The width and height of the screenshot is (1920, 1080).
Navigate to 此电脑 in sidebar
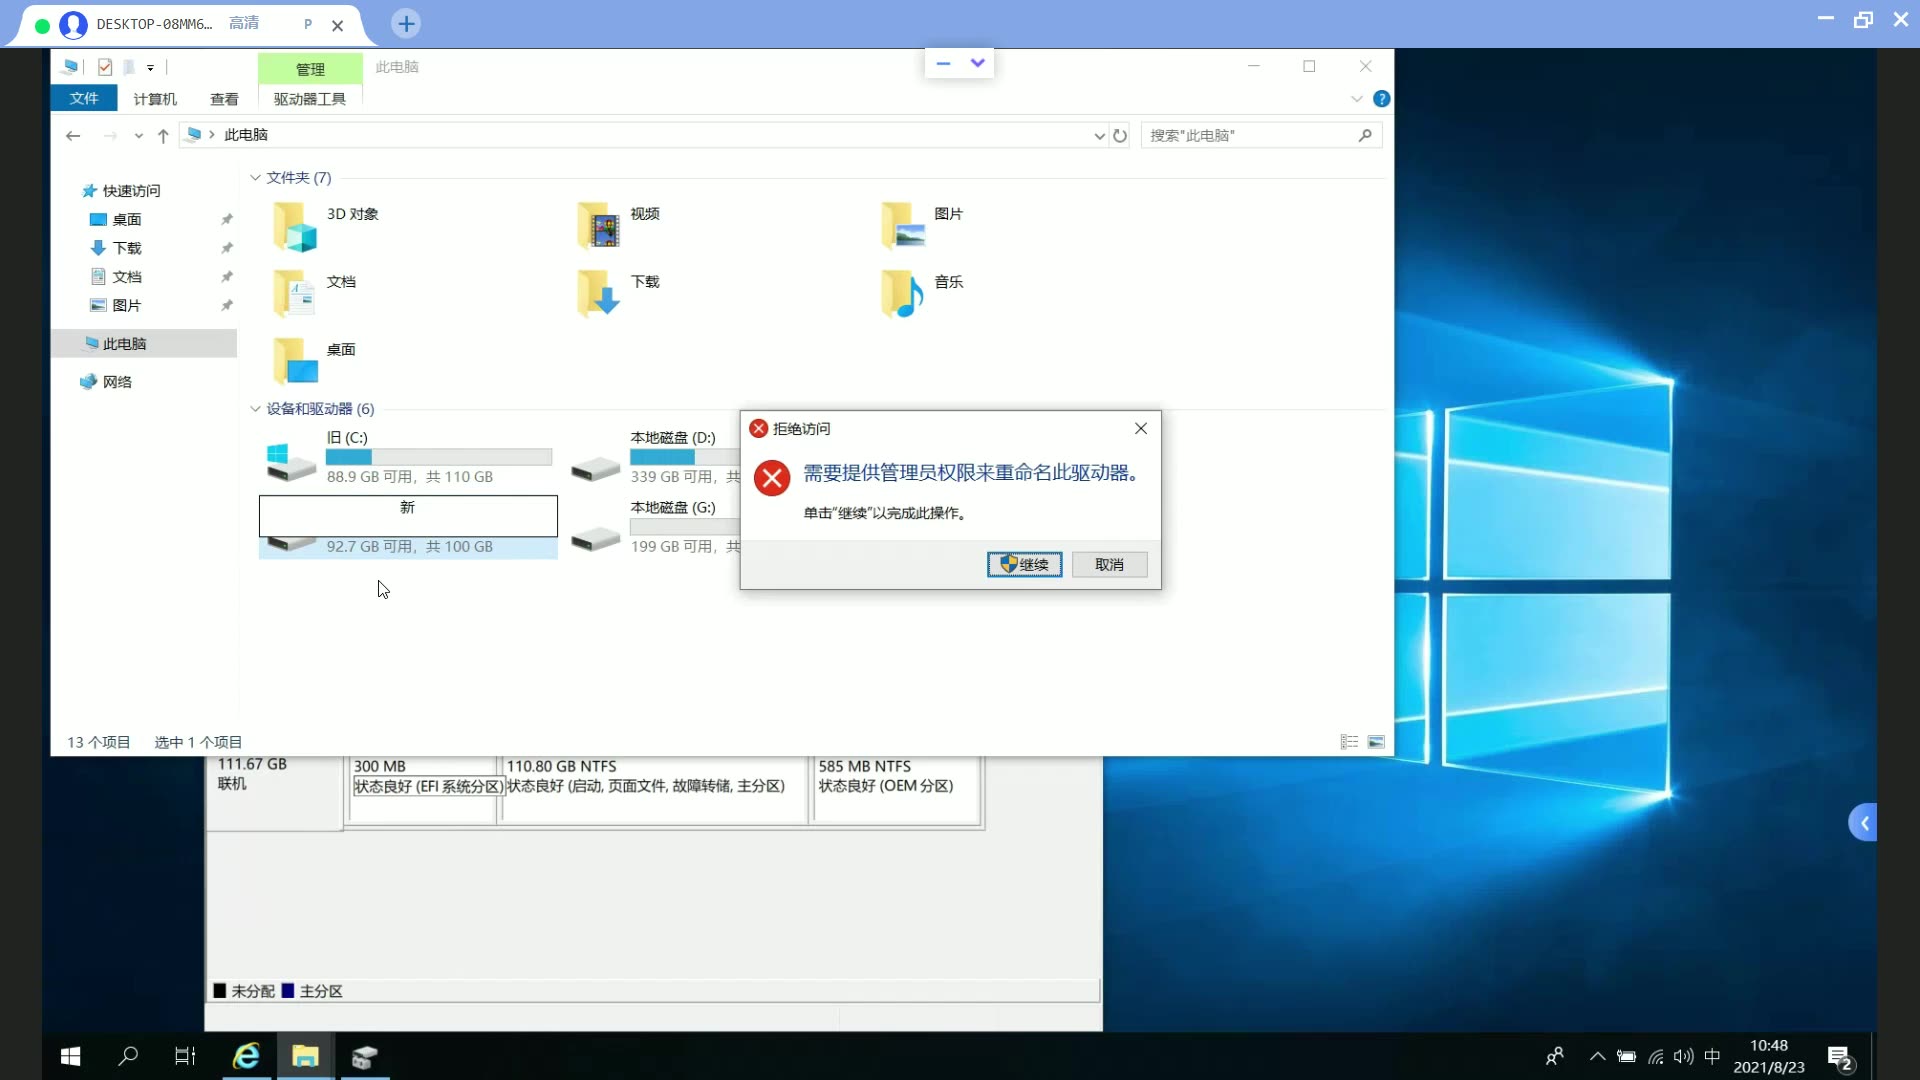[123, 343]
